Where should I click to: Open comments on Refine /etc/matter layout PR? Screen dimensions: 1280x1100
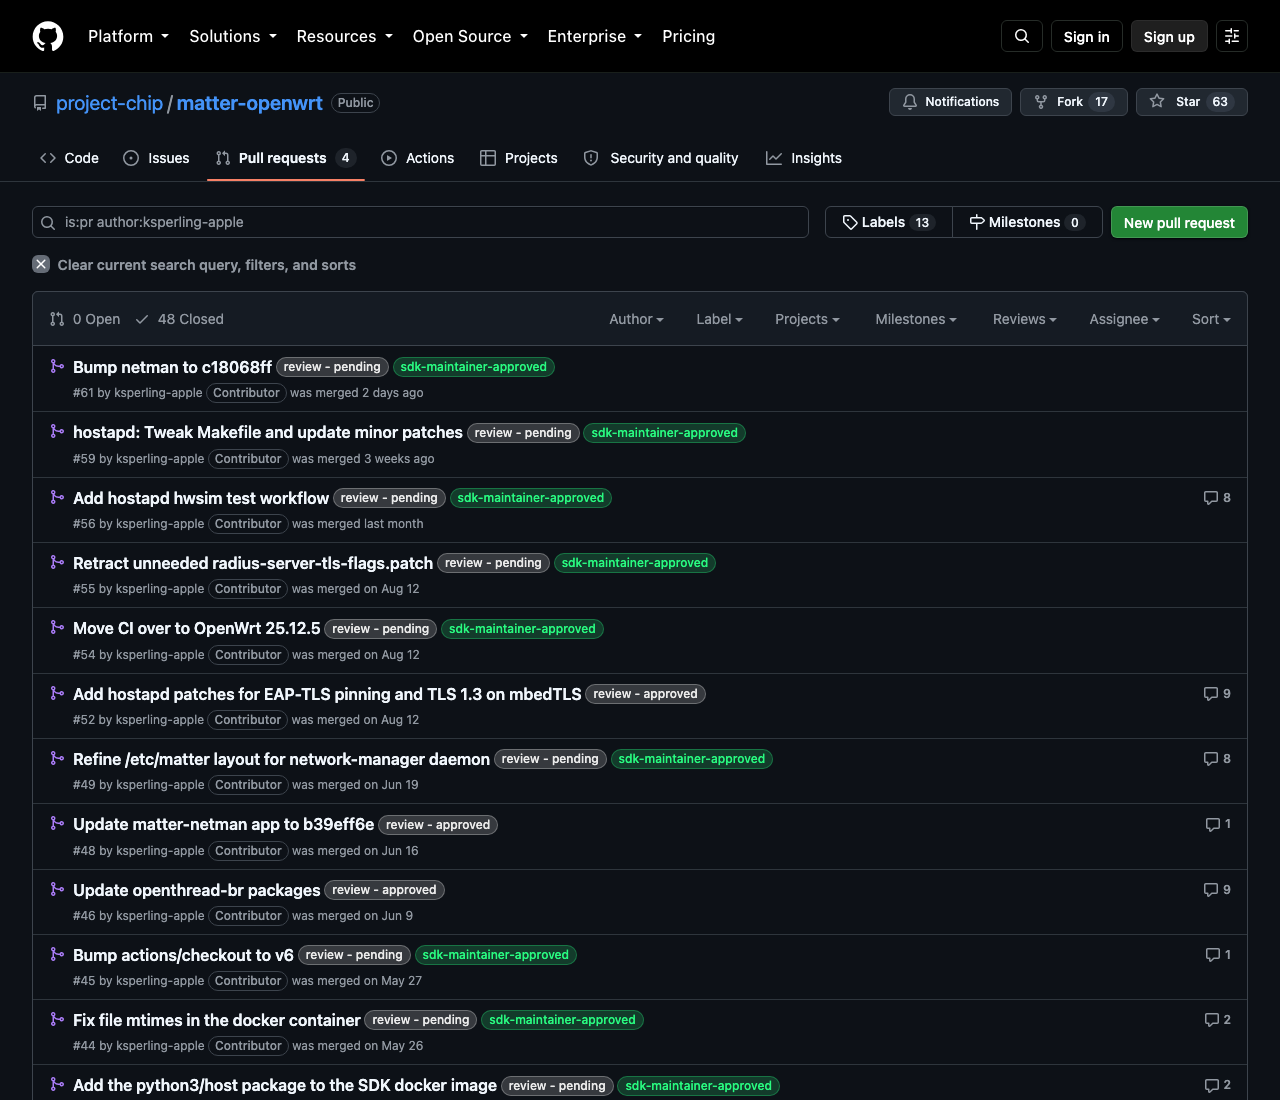pos(1217,759)
